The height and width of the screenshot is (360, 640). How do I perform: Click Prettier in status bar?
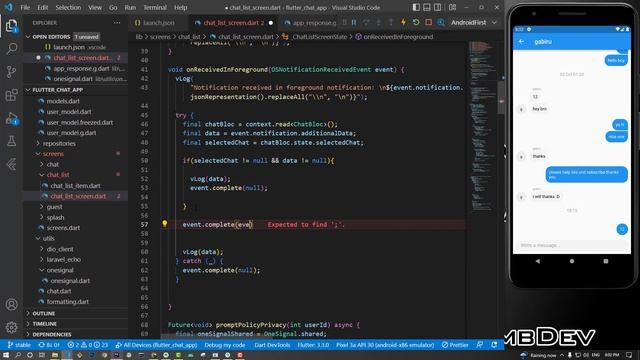[455, 345]
